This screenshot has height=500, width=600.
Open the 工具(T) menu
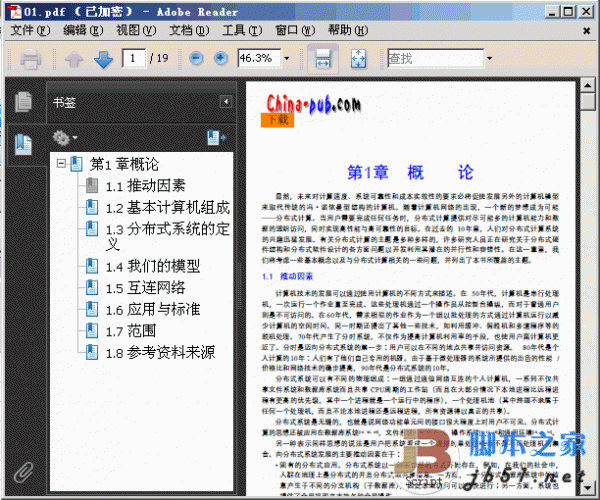tap(242, 30)
